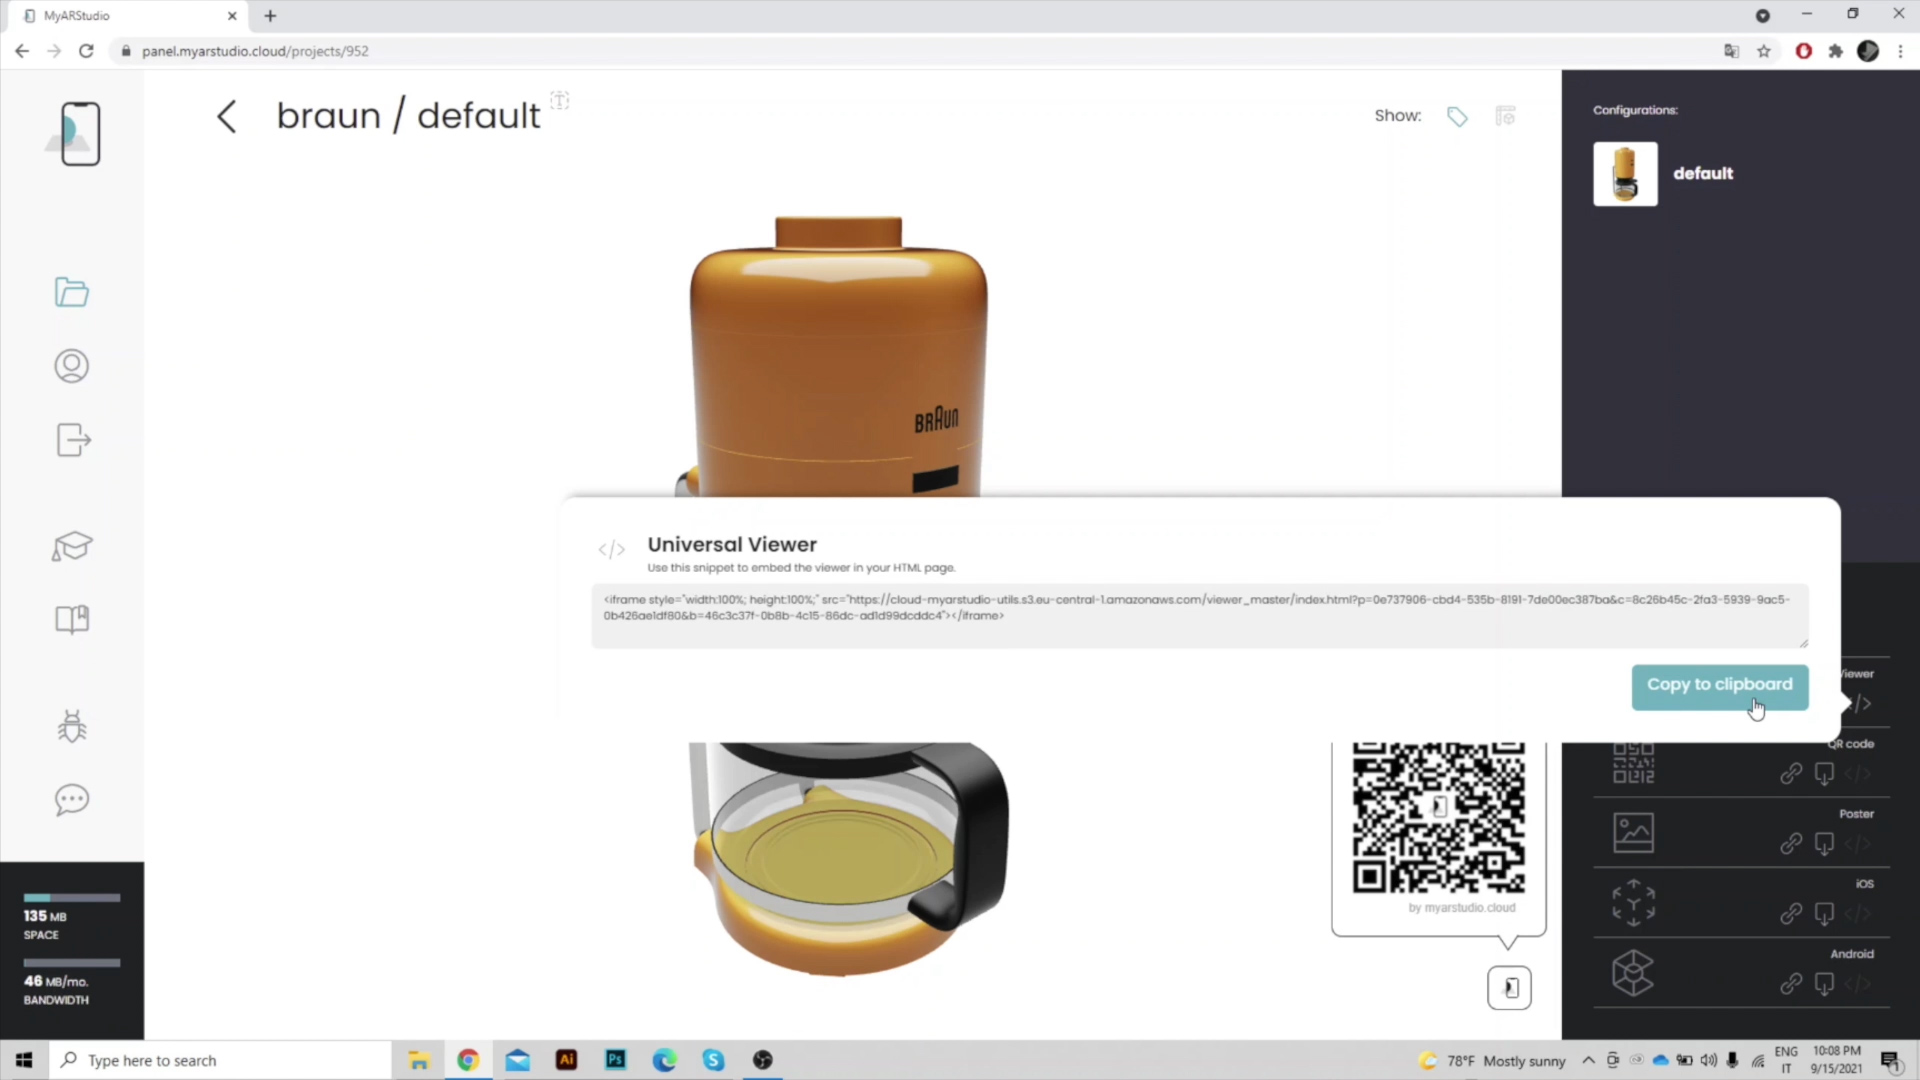Click the iOS AR arrows-cube icon
The image size is (1920, 1080).
tap(1633, 902)
